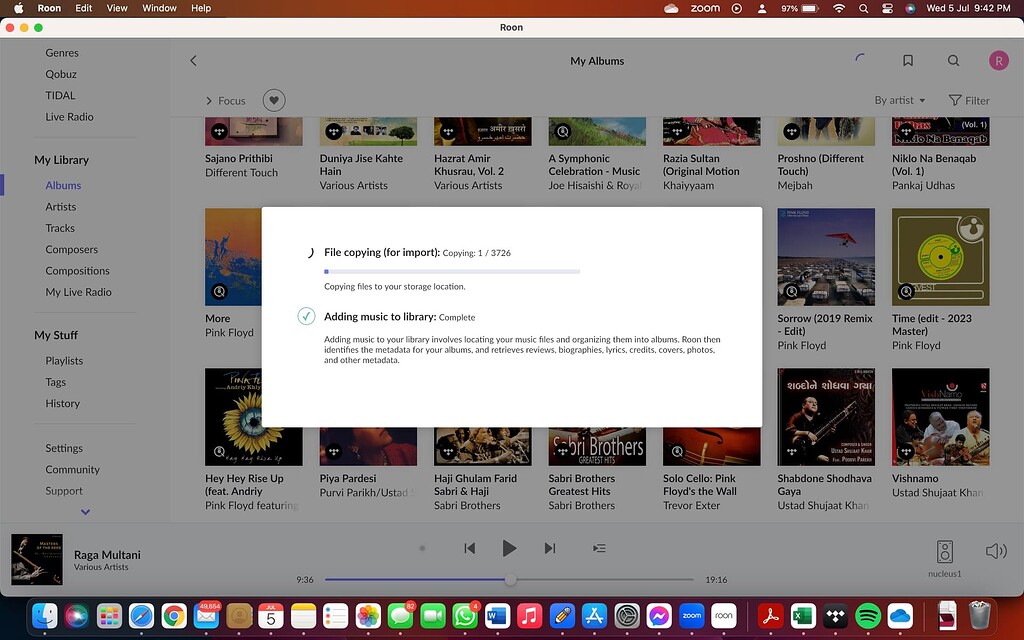This screenshot has height=640, width=1024.
Task: Click the track seek bar handle
Action: coord(510,580)
